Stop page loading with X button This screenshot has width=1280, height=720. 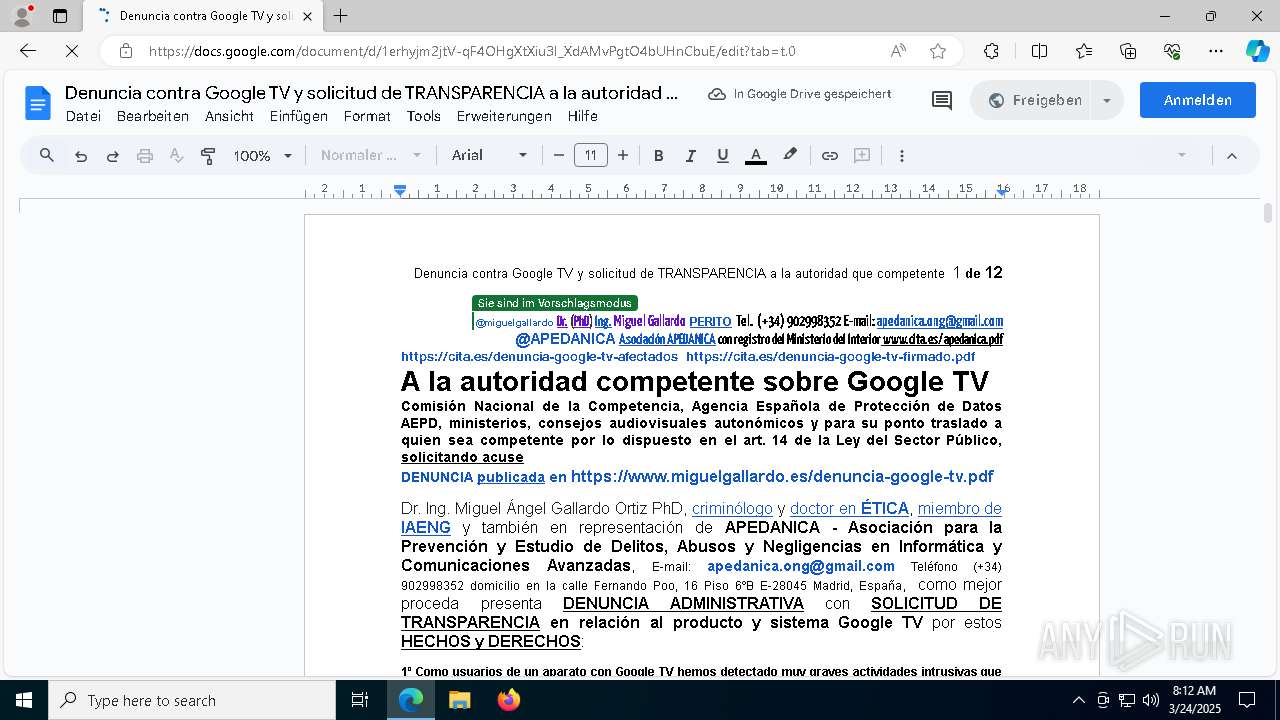pyautogui.click(x=72, y=51)
